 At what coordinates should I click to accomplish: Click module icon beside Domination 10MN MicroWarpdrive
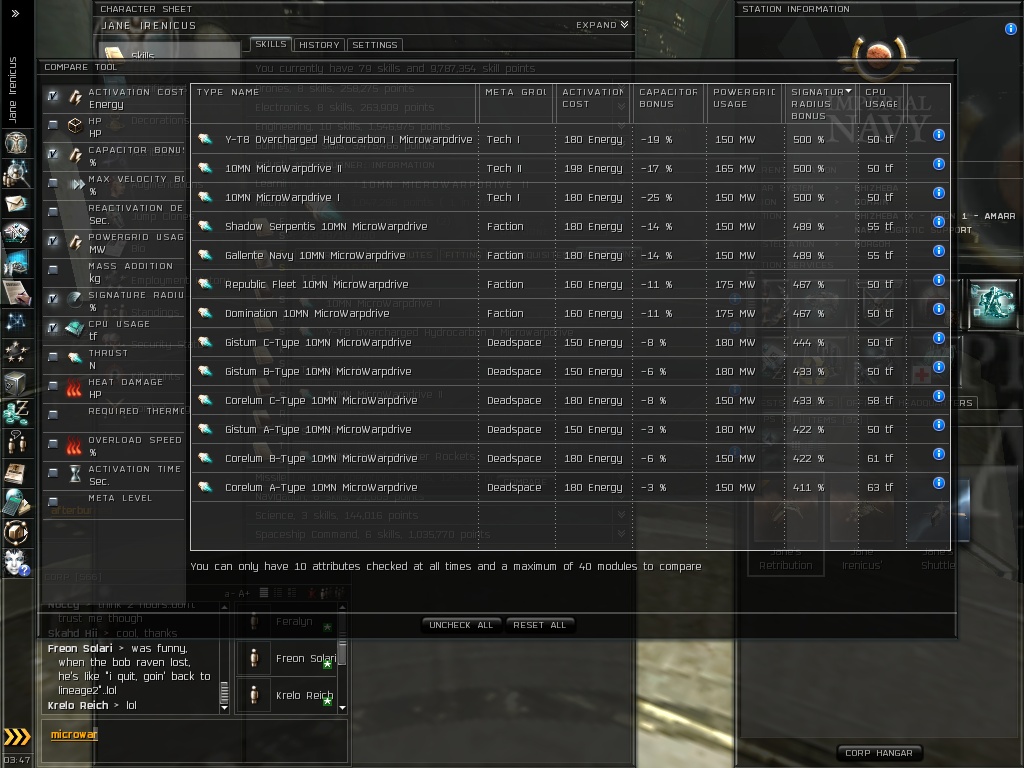[205, 313]
